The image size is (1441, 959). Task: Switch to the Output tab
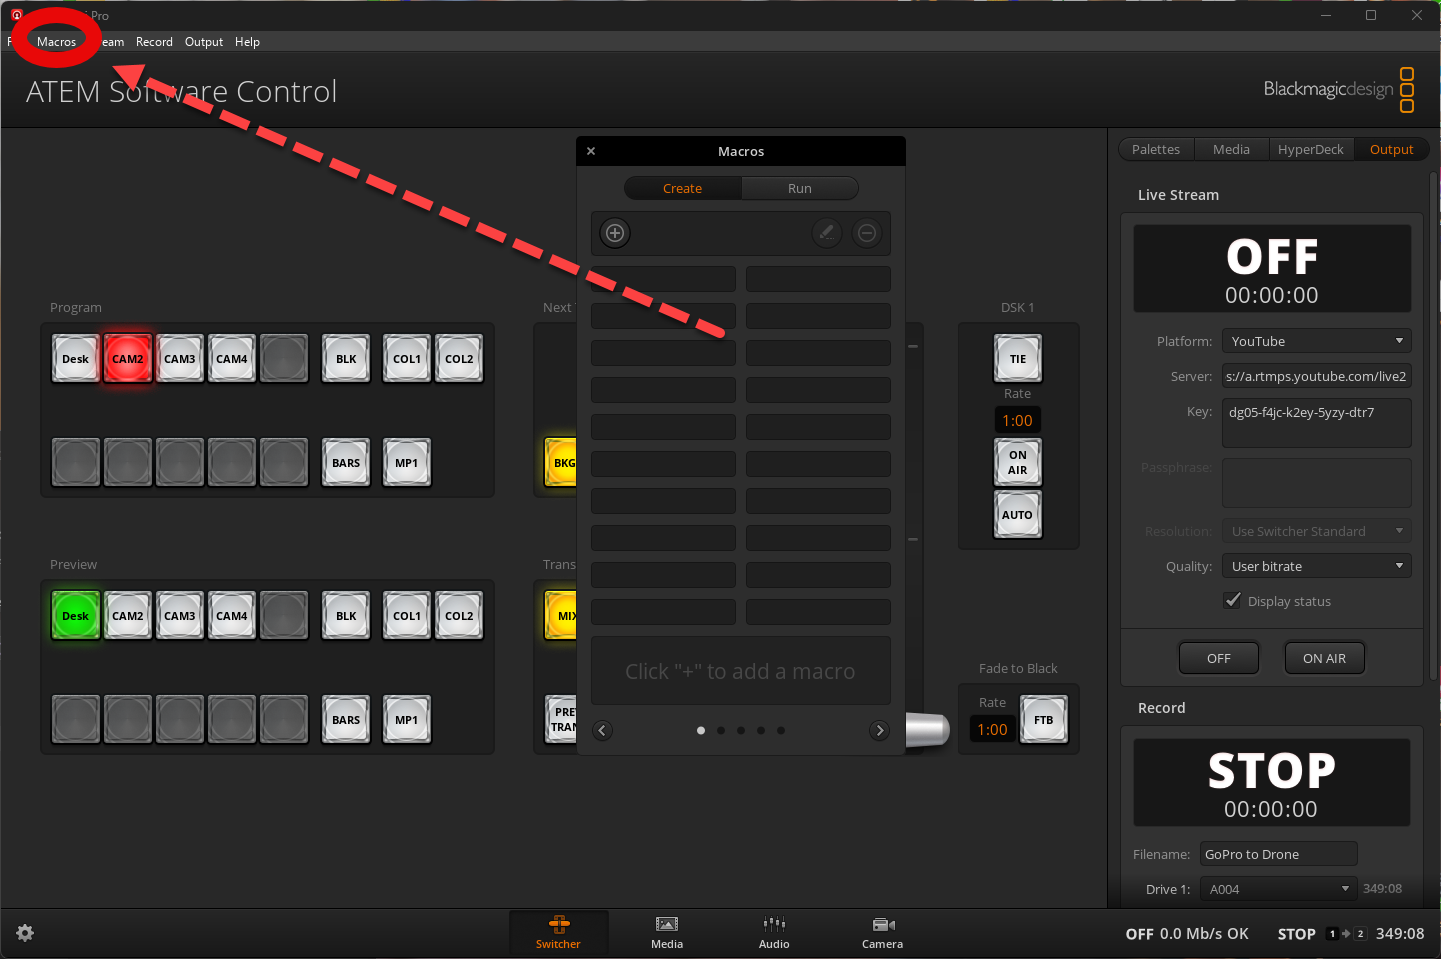point(1391,149)
